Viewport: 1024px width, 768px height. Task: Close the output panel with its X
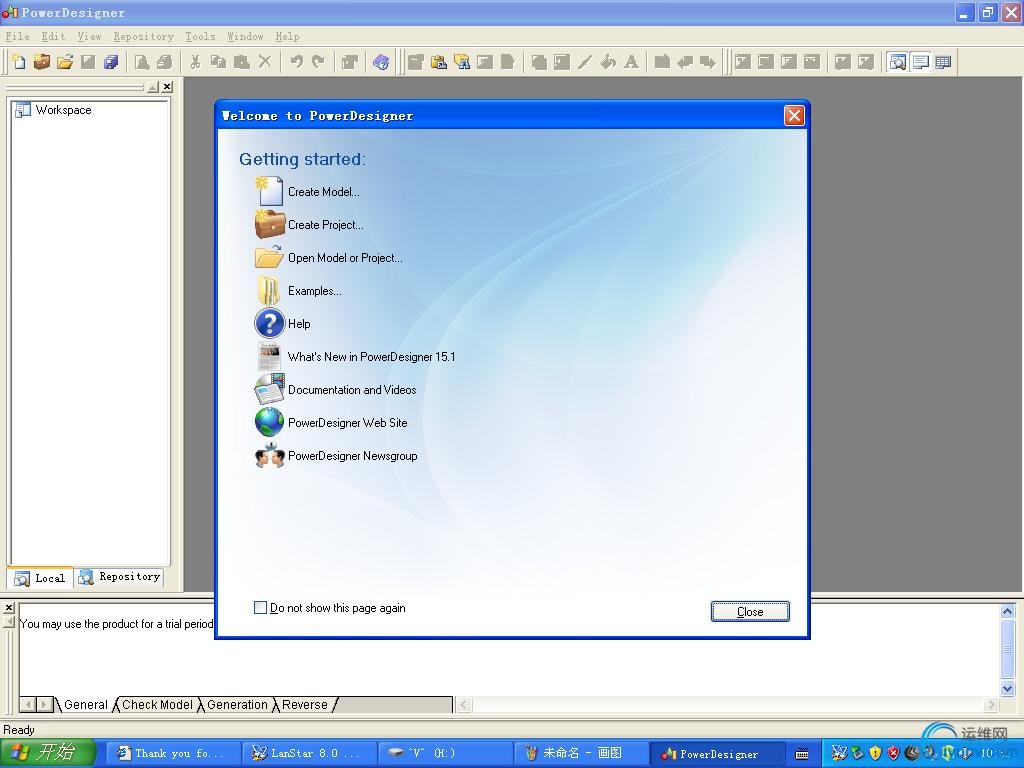click(8, 607)
